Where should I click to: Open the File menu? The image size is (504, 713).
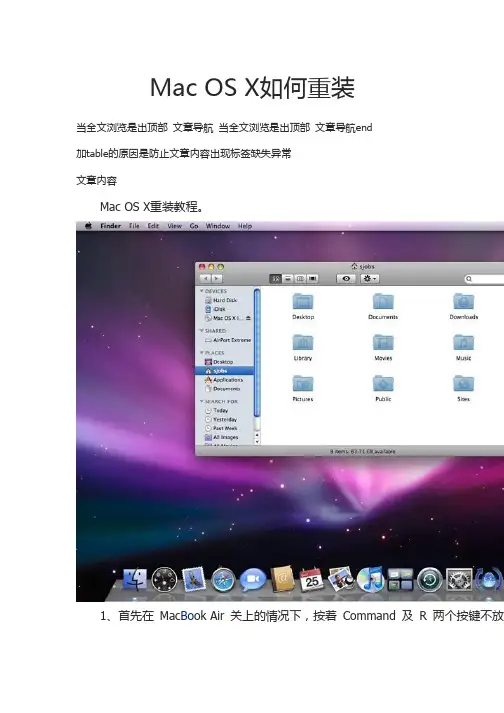pyautogui.click(x=134, y=226)
